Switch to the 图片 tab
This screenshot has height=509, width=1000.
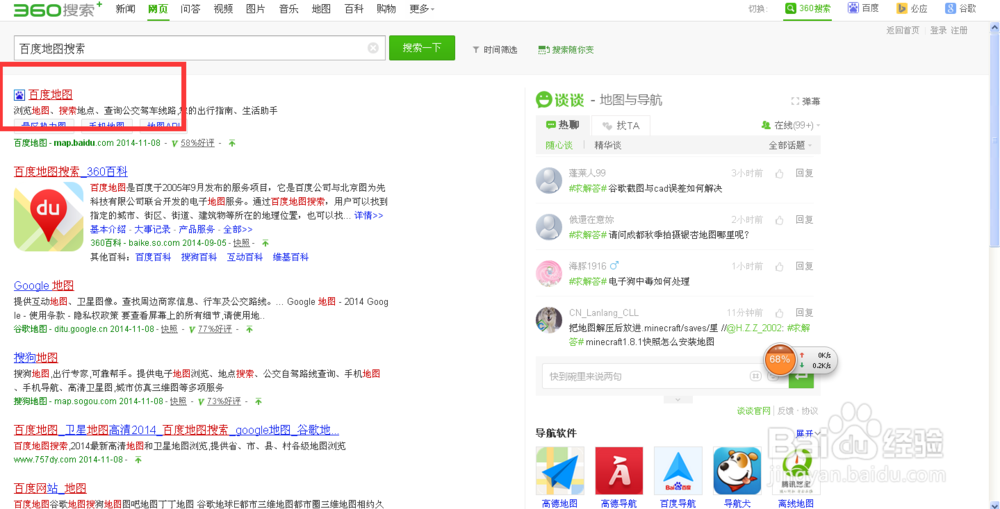click(x=256, y=9)
